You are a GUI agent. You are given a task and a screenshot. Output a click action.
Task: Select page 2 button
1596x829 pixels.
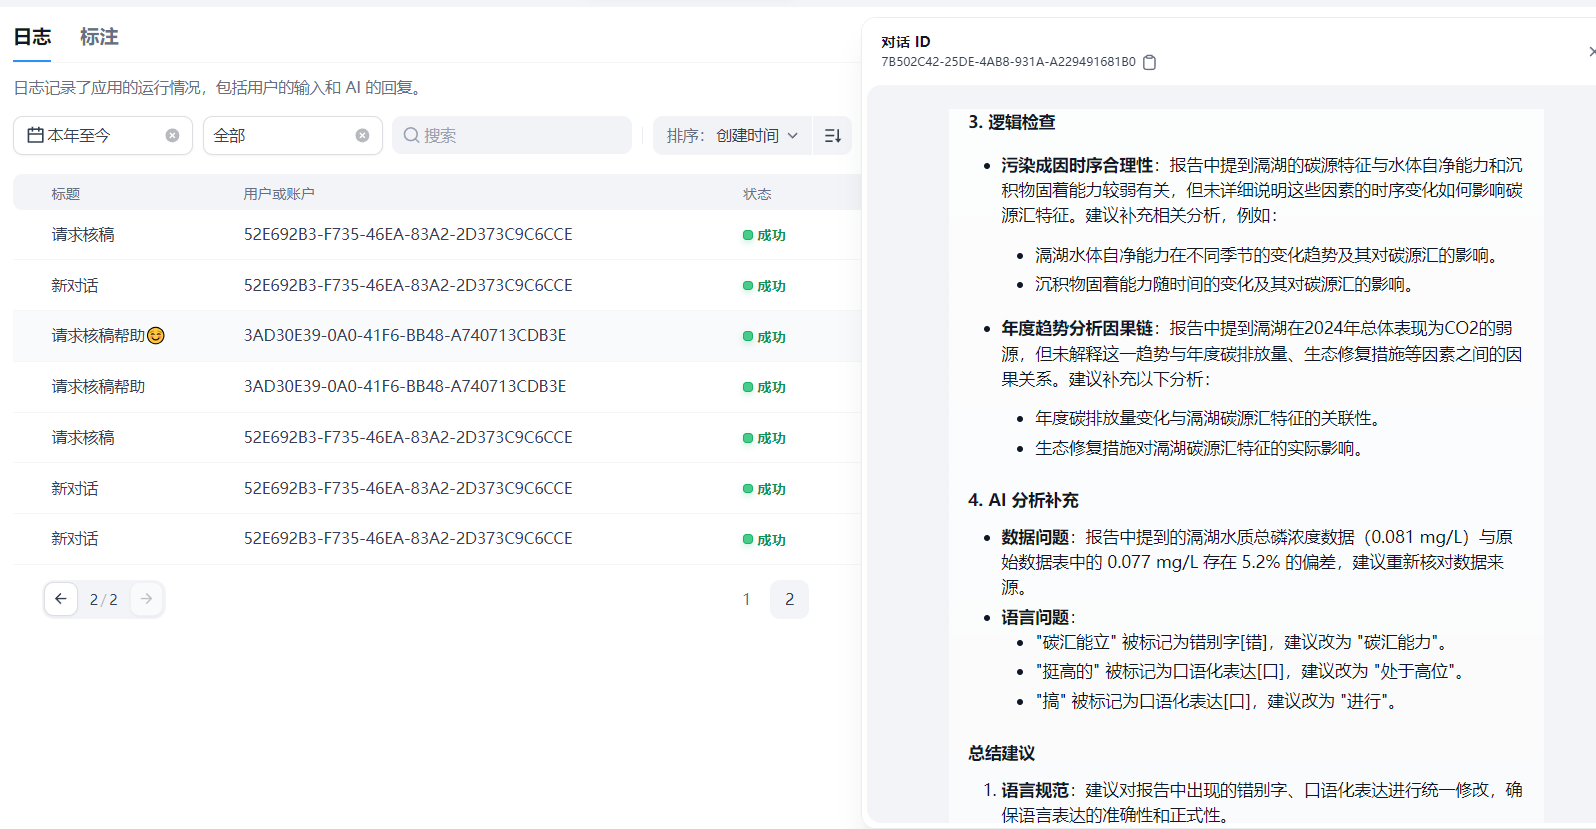coord(789,599)
